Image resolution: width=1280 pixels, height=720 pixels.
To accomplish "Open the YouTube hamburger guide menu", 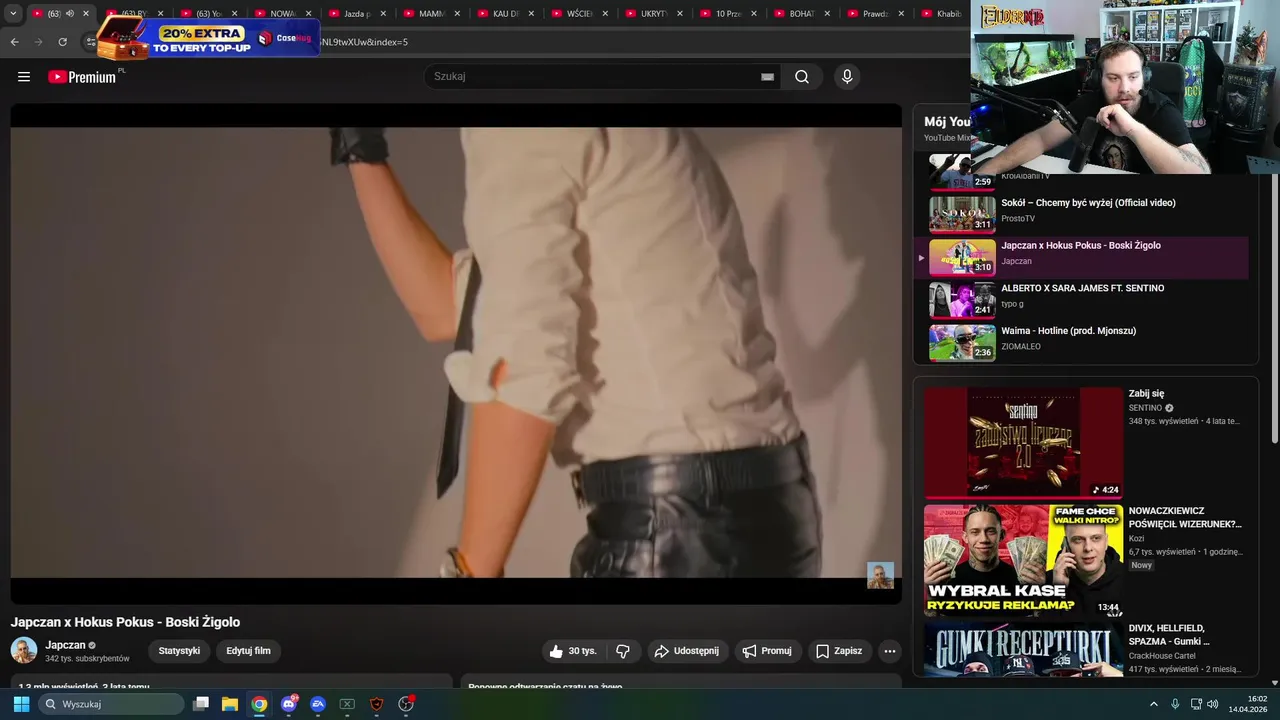I will point(24,77).
